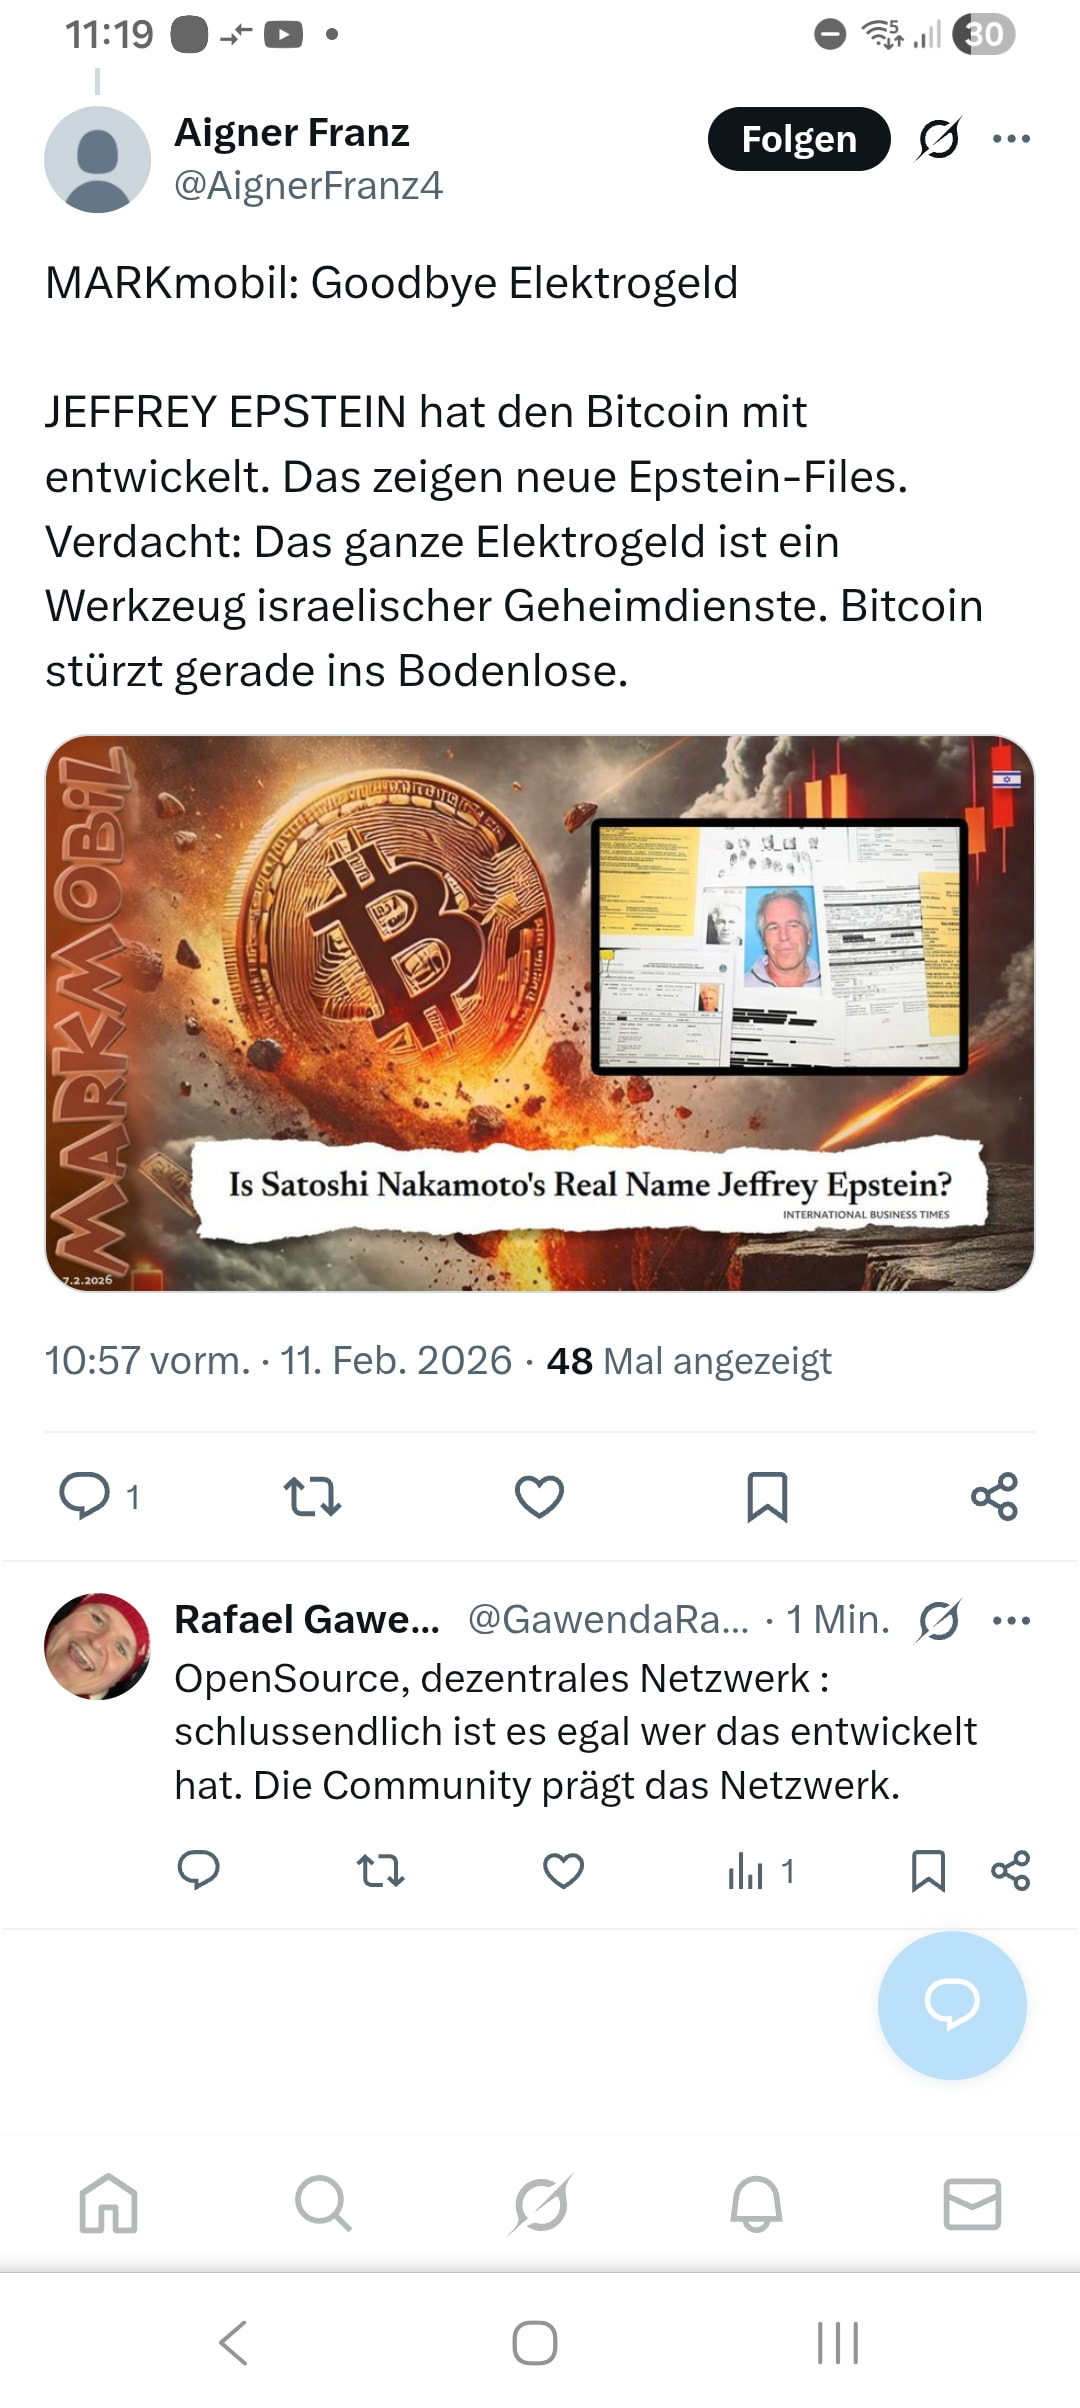Switch to the Search tab in bottom navigation
Viewport: 1080px width, 2408px height.
coord(323,2203)
